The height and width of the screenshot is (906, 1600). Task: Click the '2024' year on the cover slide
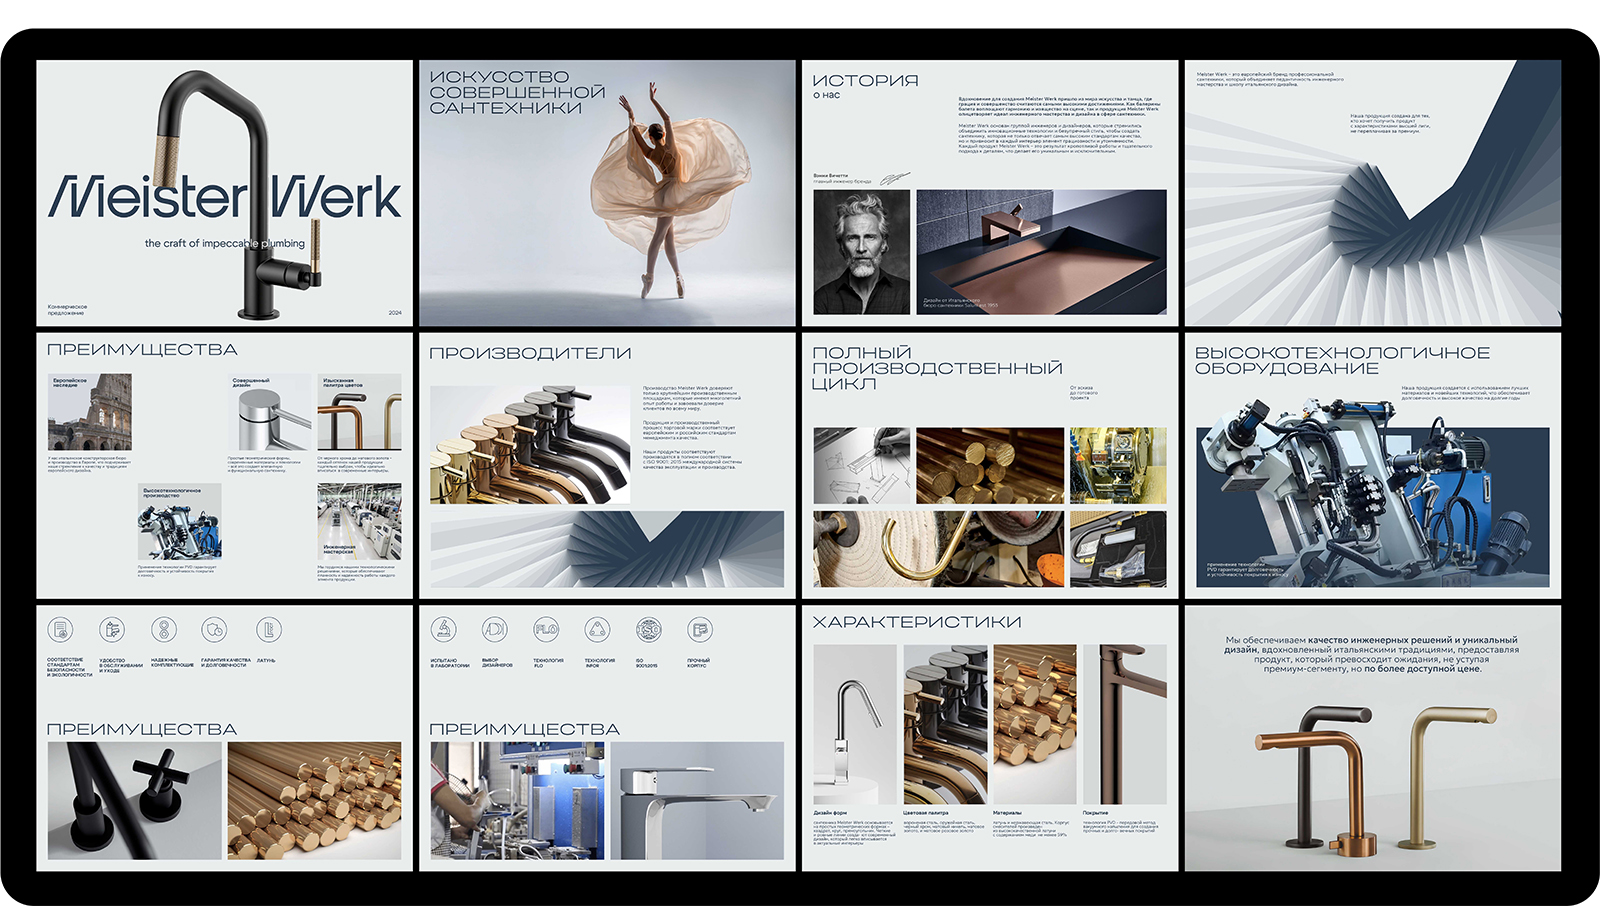click(395, 313)
